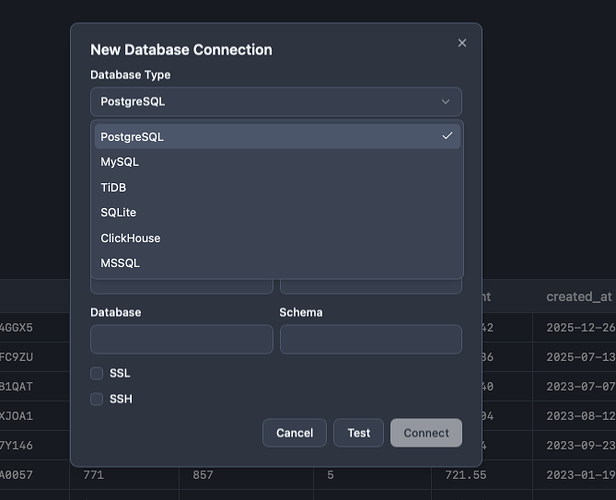Pick TiDB from the dropdown options
Image resolution: width=616 pixels, height=500 pixels.
click(114, 187)
